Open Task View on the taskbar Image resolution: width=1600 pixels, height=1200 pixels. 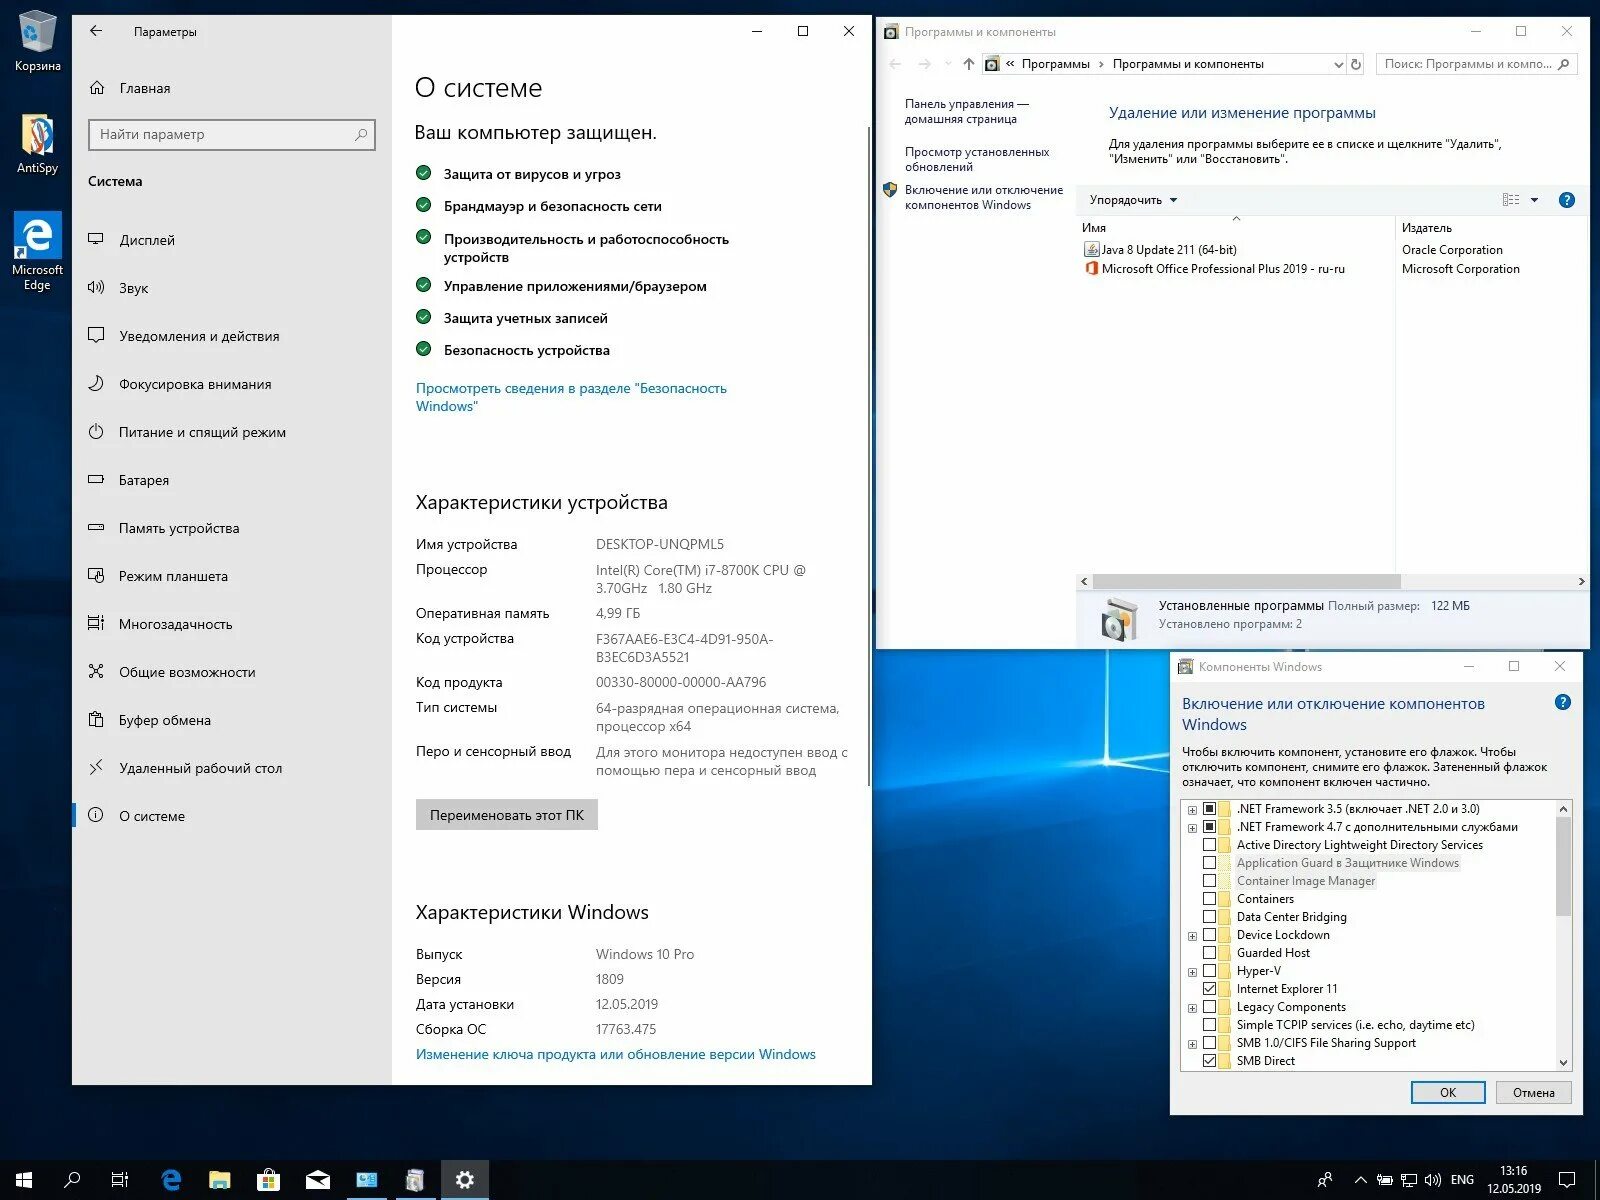(120, 1180)
